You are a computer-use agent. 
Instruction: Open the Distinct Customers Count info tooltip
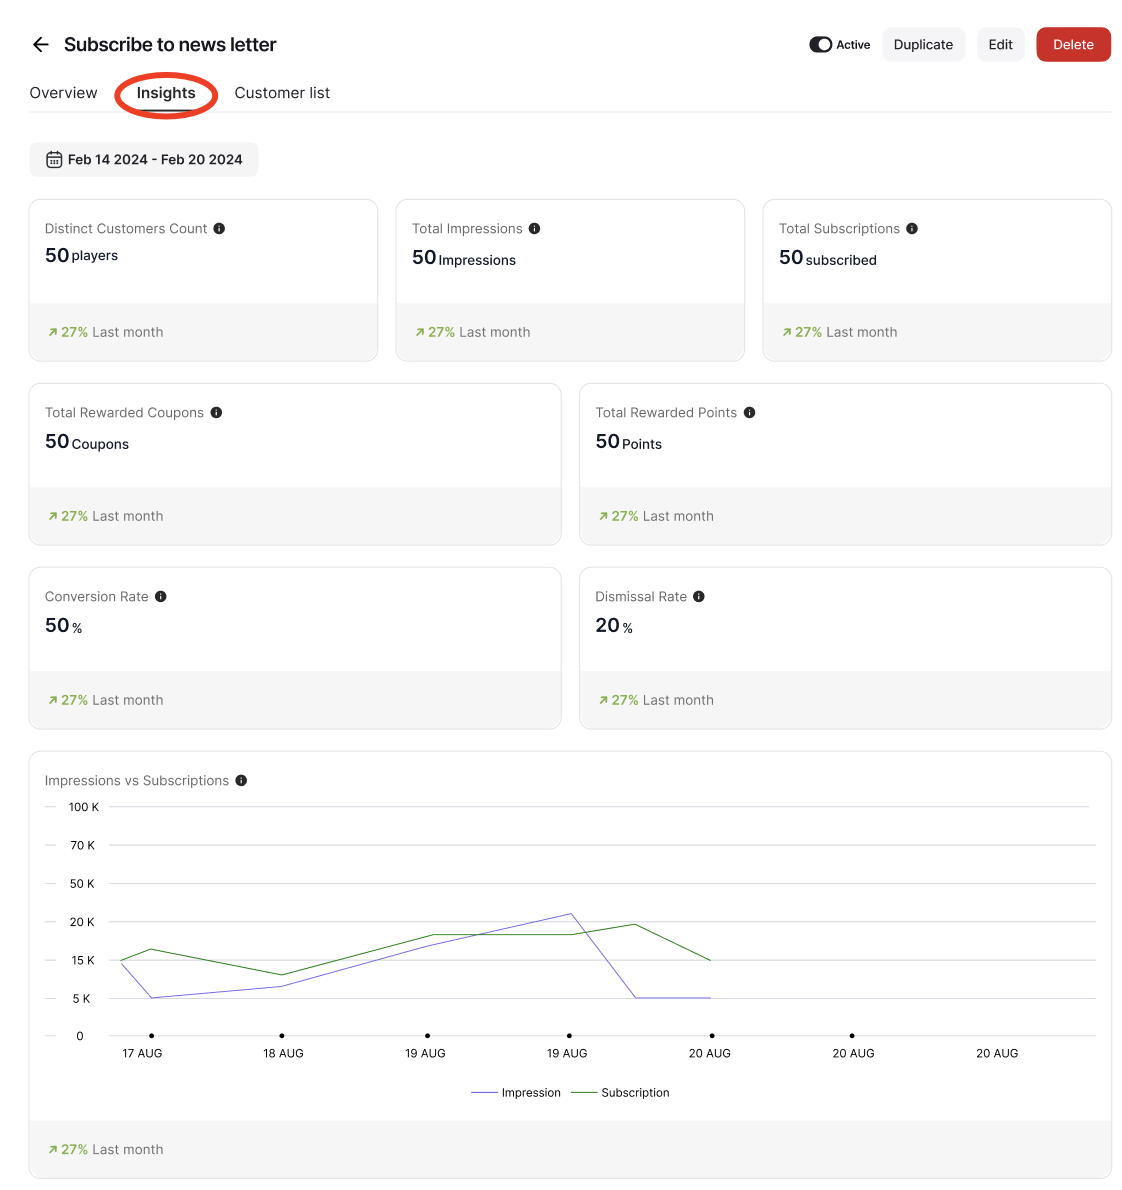[219, 228]
